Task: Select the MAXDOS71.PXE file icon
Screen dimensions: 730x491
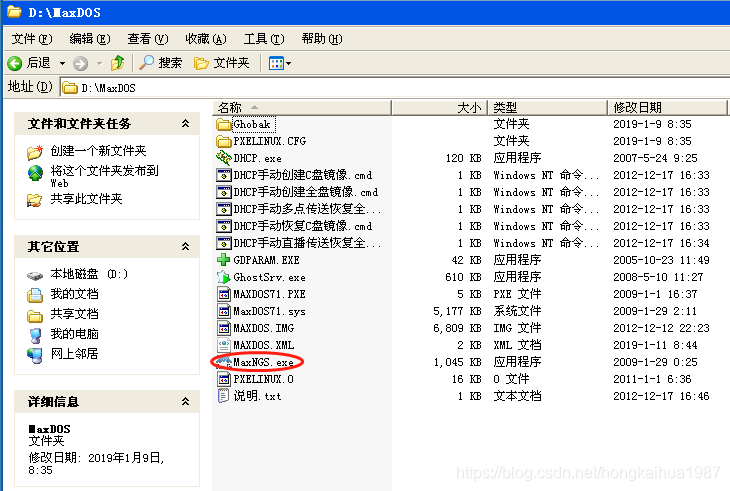Action: [x=224, y=294]
